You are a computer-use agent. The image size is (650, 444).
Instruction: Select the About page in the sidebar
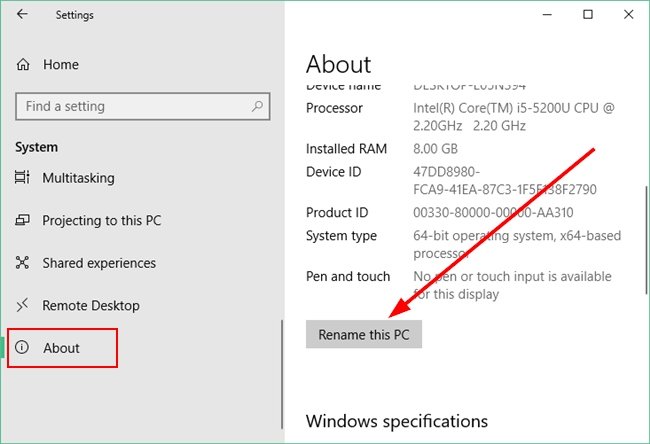[x=63, y=348]
